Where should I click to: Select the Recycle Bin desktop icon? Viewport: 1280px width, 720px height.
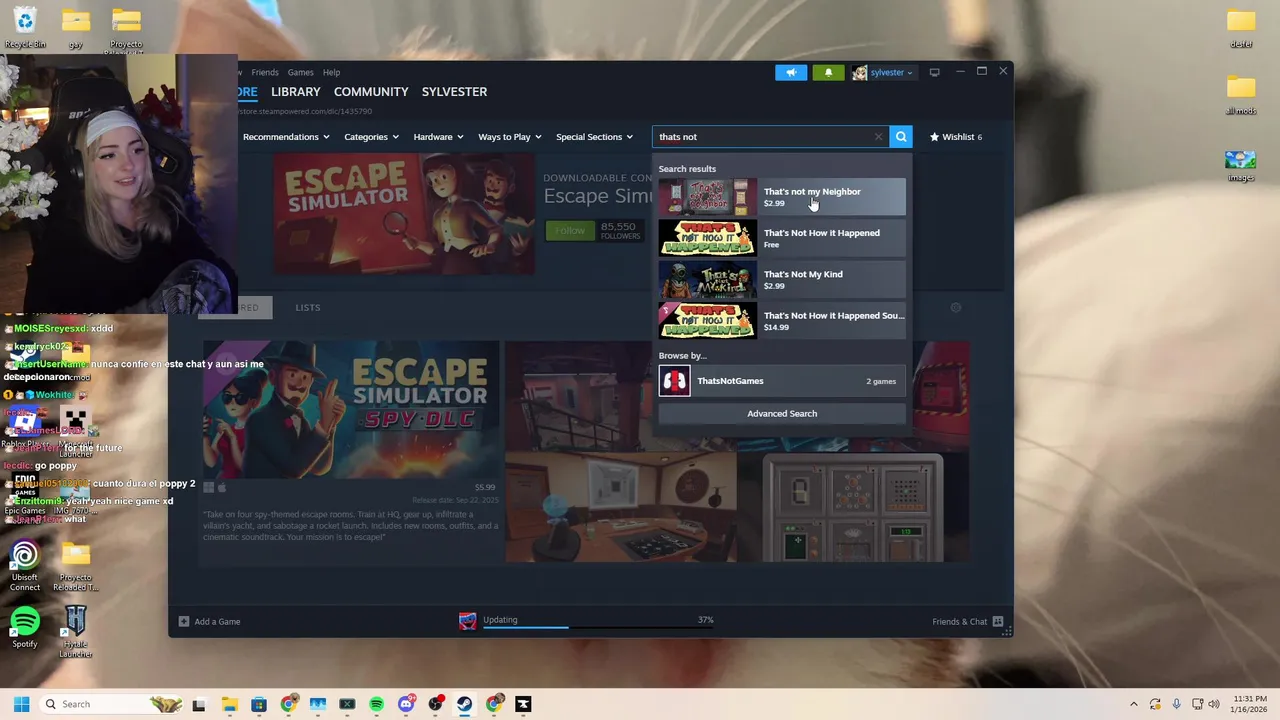pyautogui.click(x=25, y=27)
